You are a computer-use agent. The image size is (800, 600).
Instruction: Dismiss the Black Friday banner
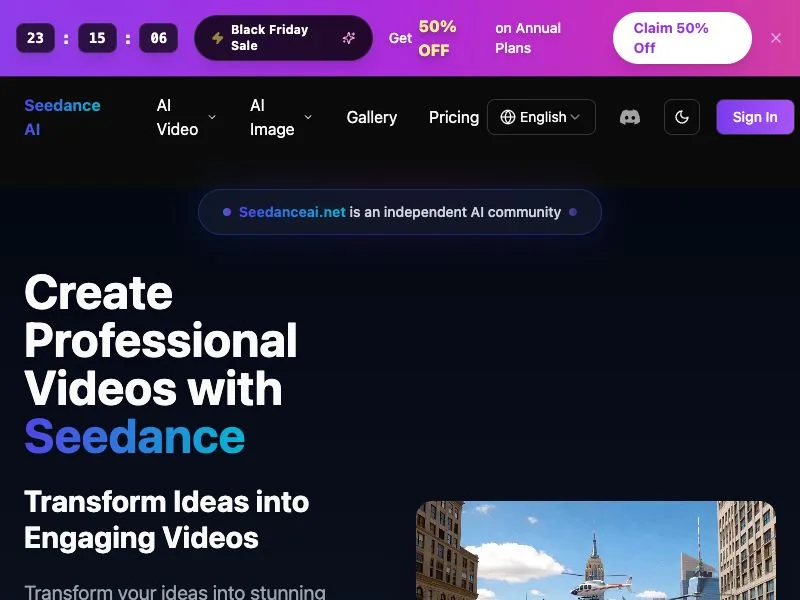tap(776, 38)
